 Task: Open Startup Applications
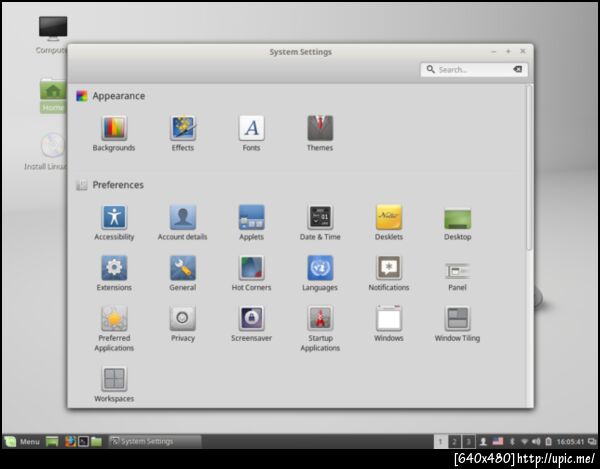coord(320,329)
